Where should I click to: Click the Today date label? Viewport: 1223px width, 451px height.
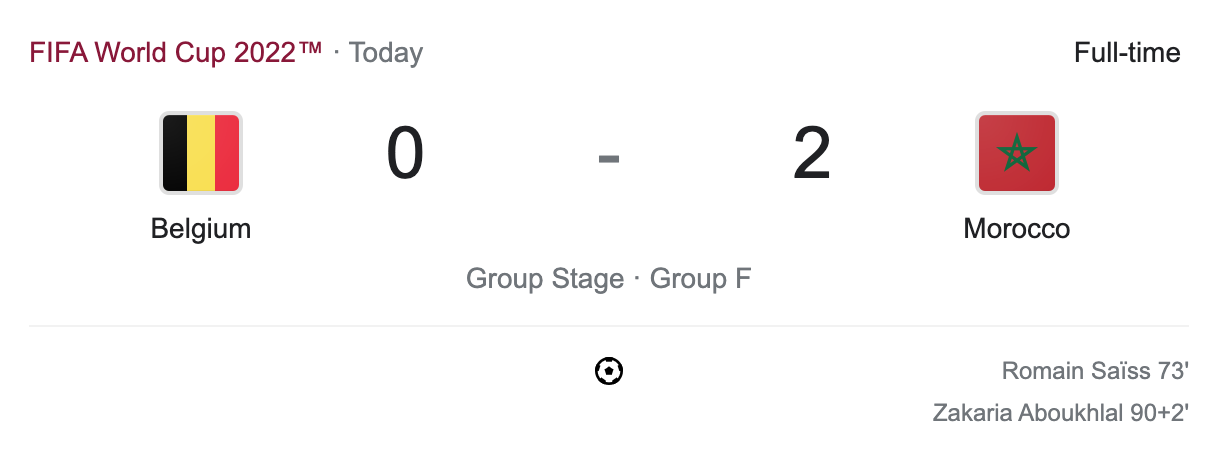click(386, 53)
